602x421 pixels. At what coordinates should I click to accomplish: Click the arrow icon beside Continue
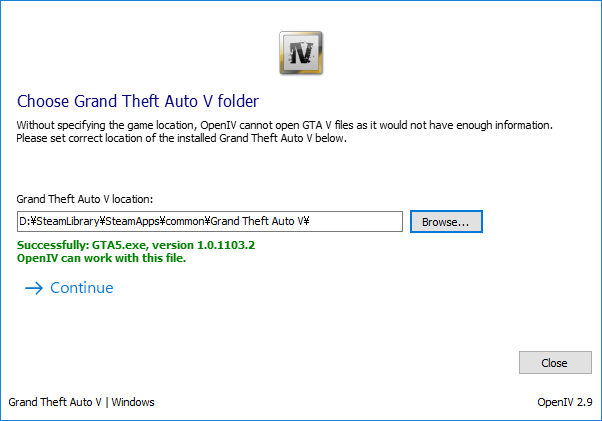(x=34, y=288)
